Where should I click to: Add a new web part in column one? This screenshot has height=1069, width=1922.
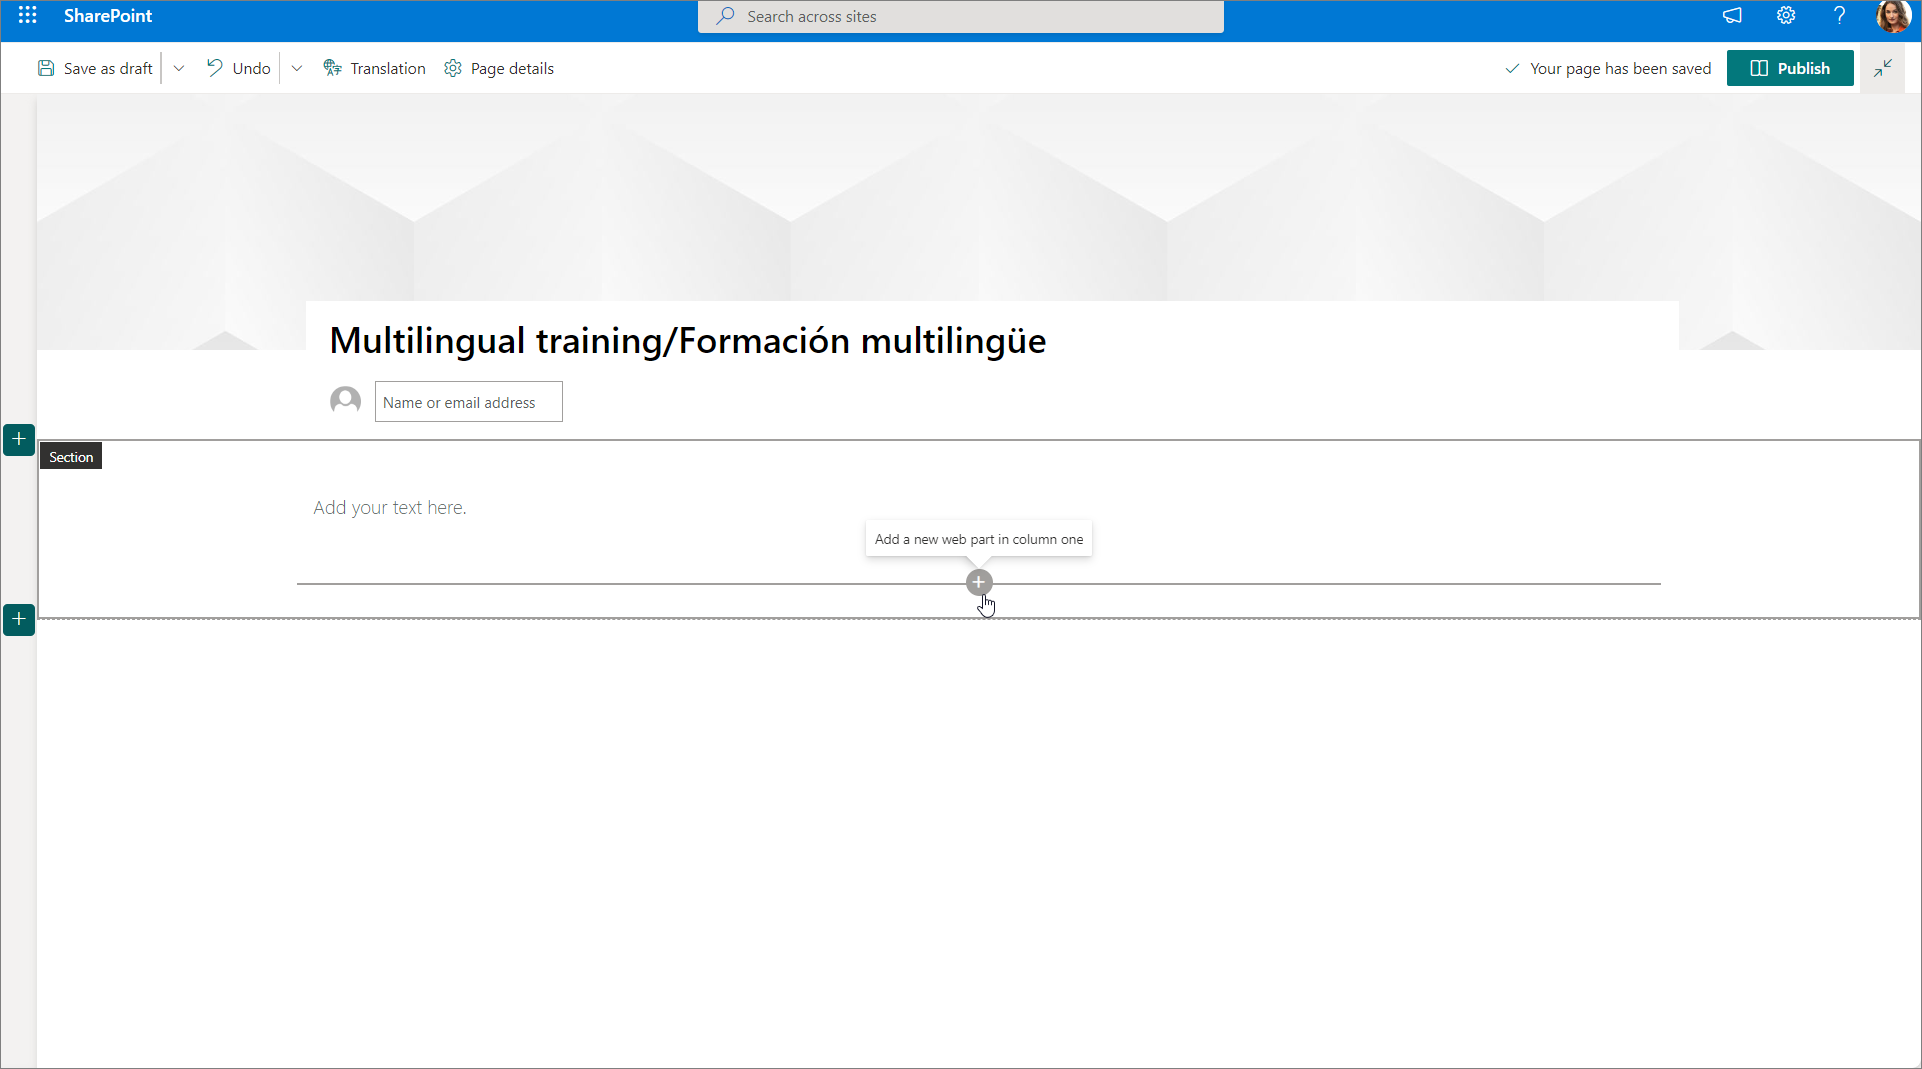pos(979,583)
